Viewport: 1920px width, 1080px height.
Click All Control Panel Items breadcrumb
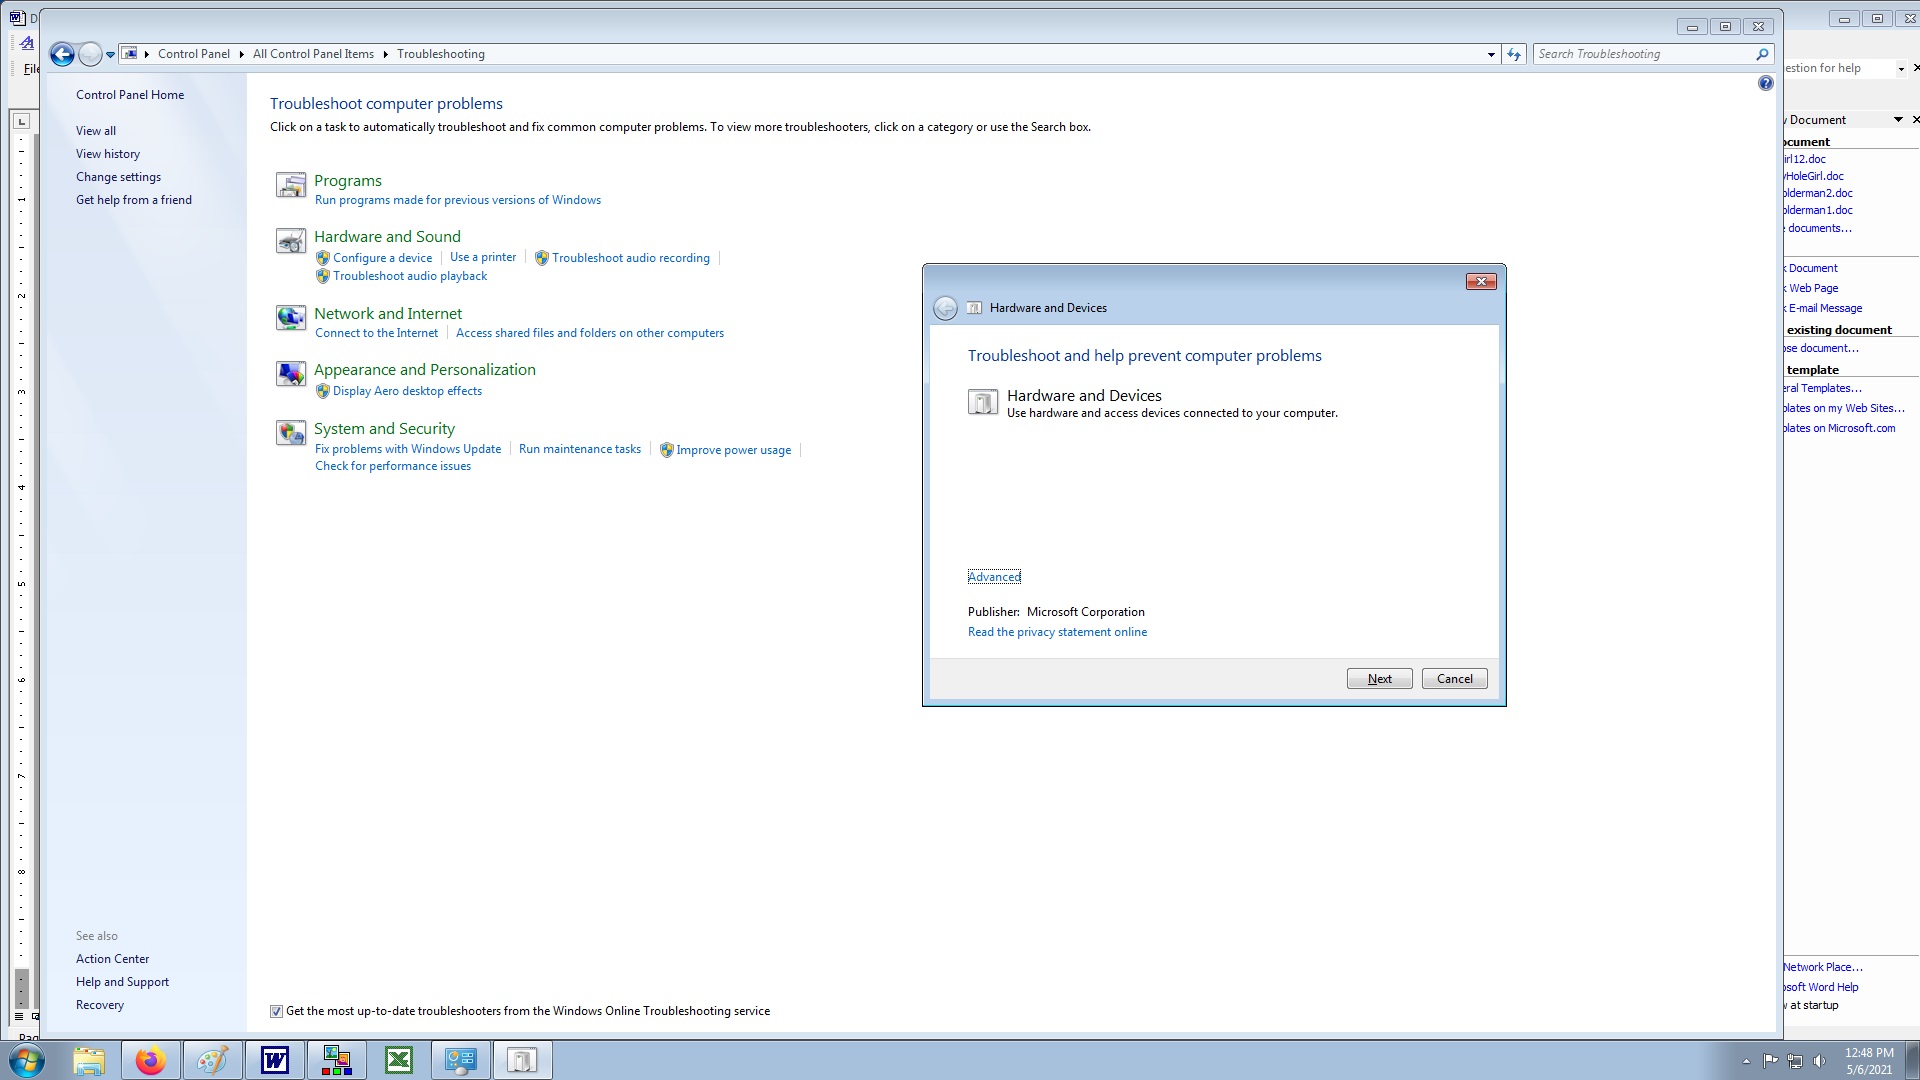(313, 54)
